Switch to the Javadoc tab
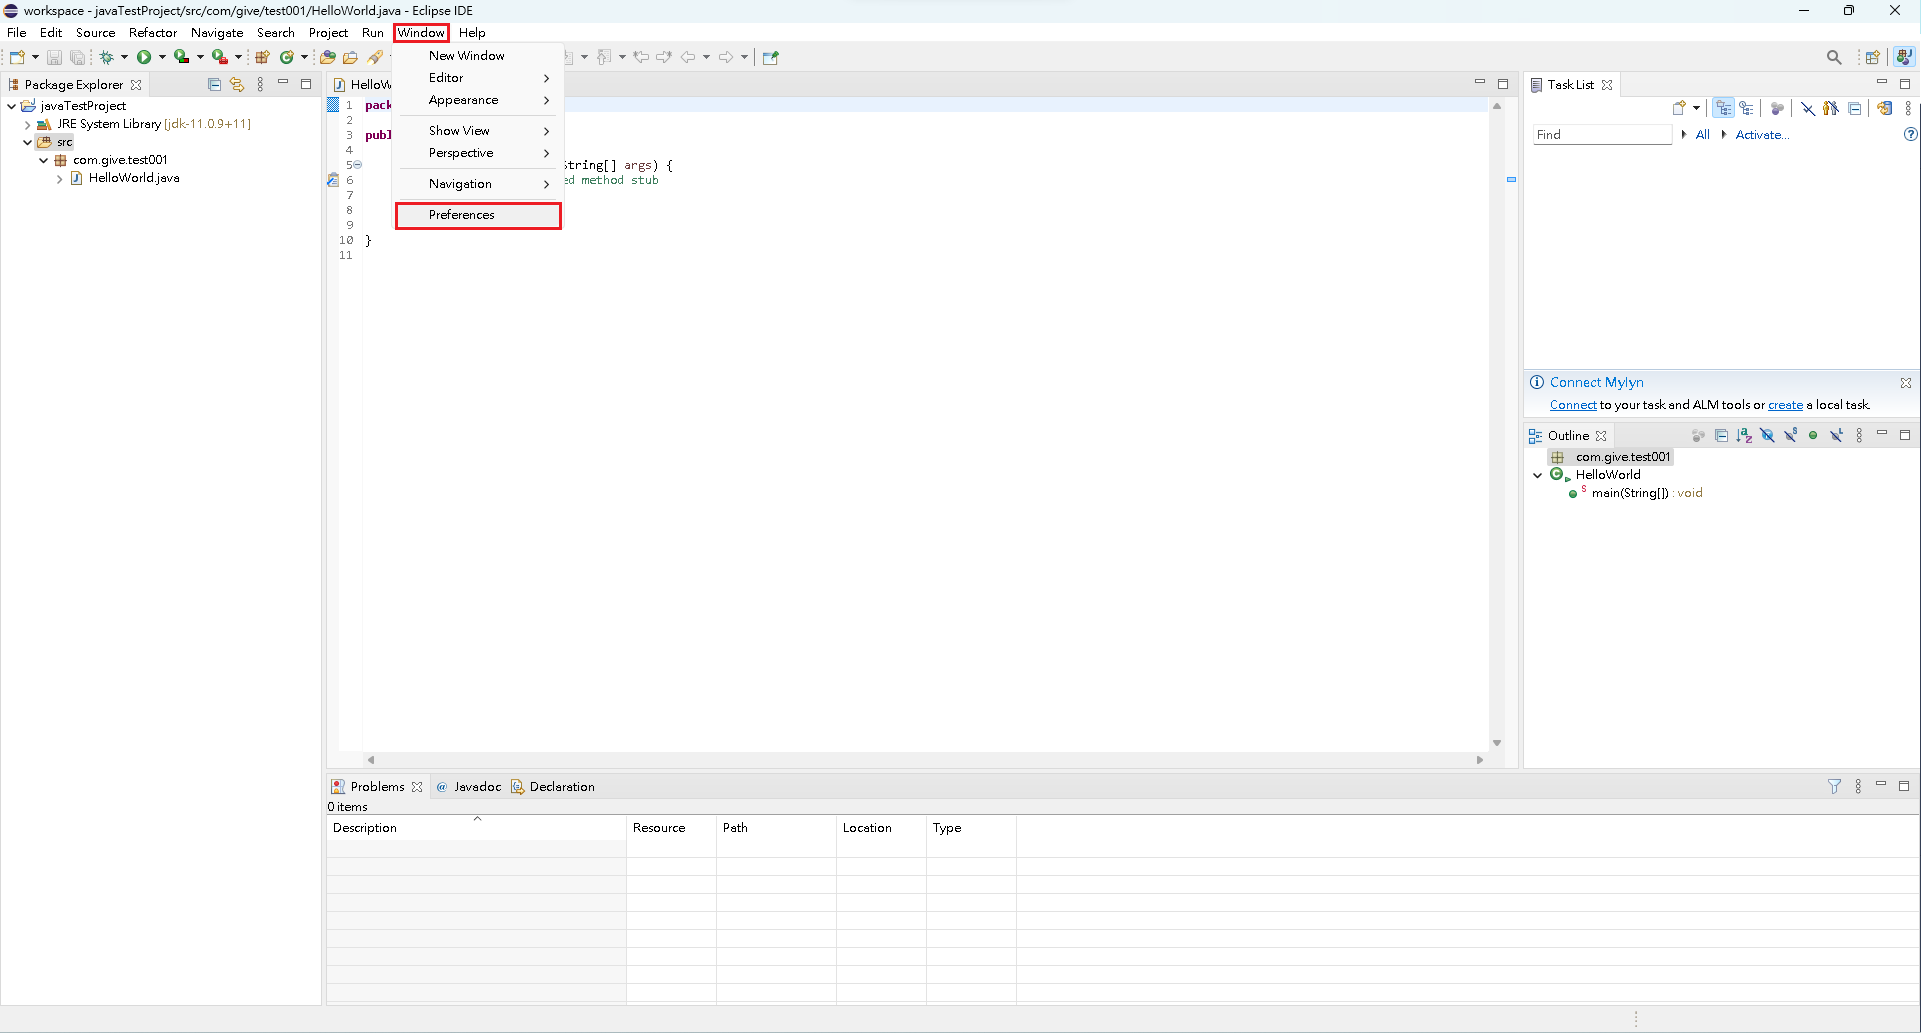The image size is (1921, 1033). (x=476, y=787)
